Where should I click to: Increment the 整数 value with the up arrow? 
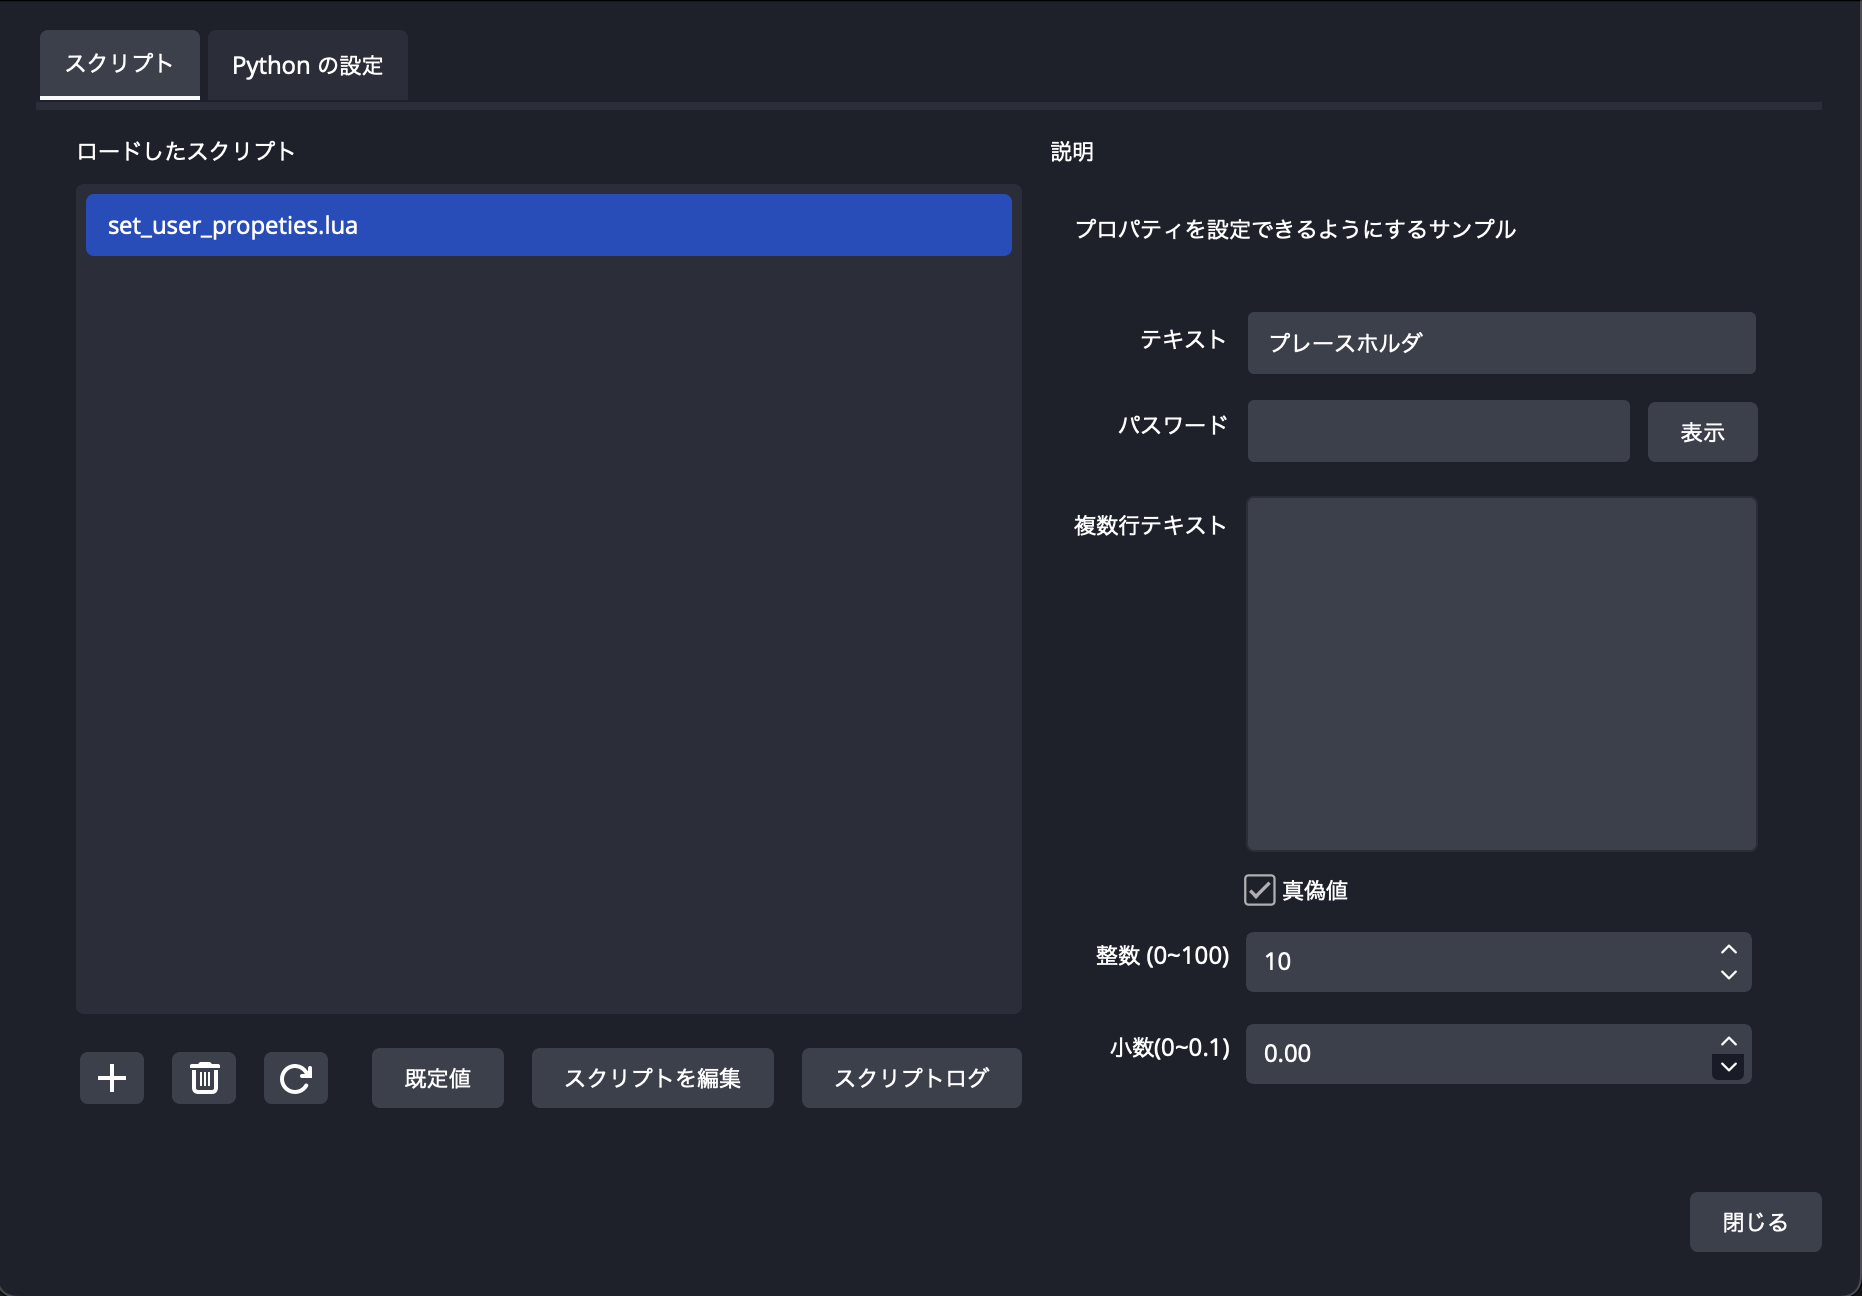pos(1727,950)
